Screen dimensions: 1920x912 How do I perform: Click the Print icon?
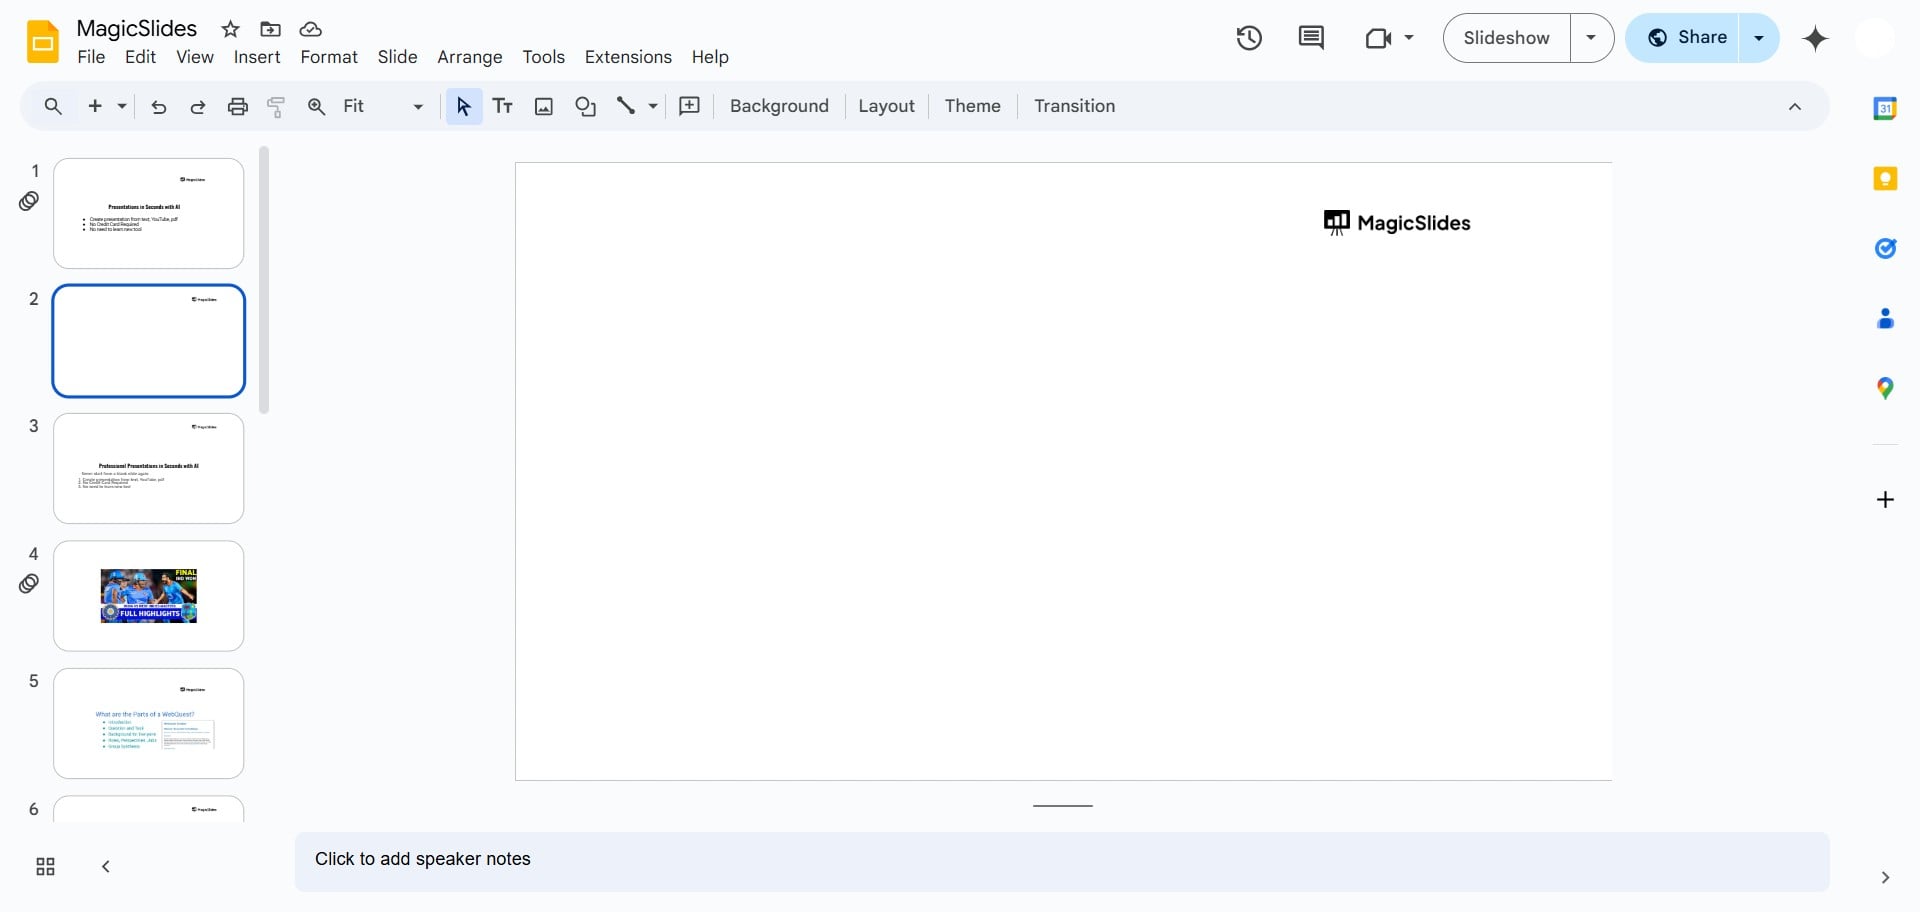237,106
